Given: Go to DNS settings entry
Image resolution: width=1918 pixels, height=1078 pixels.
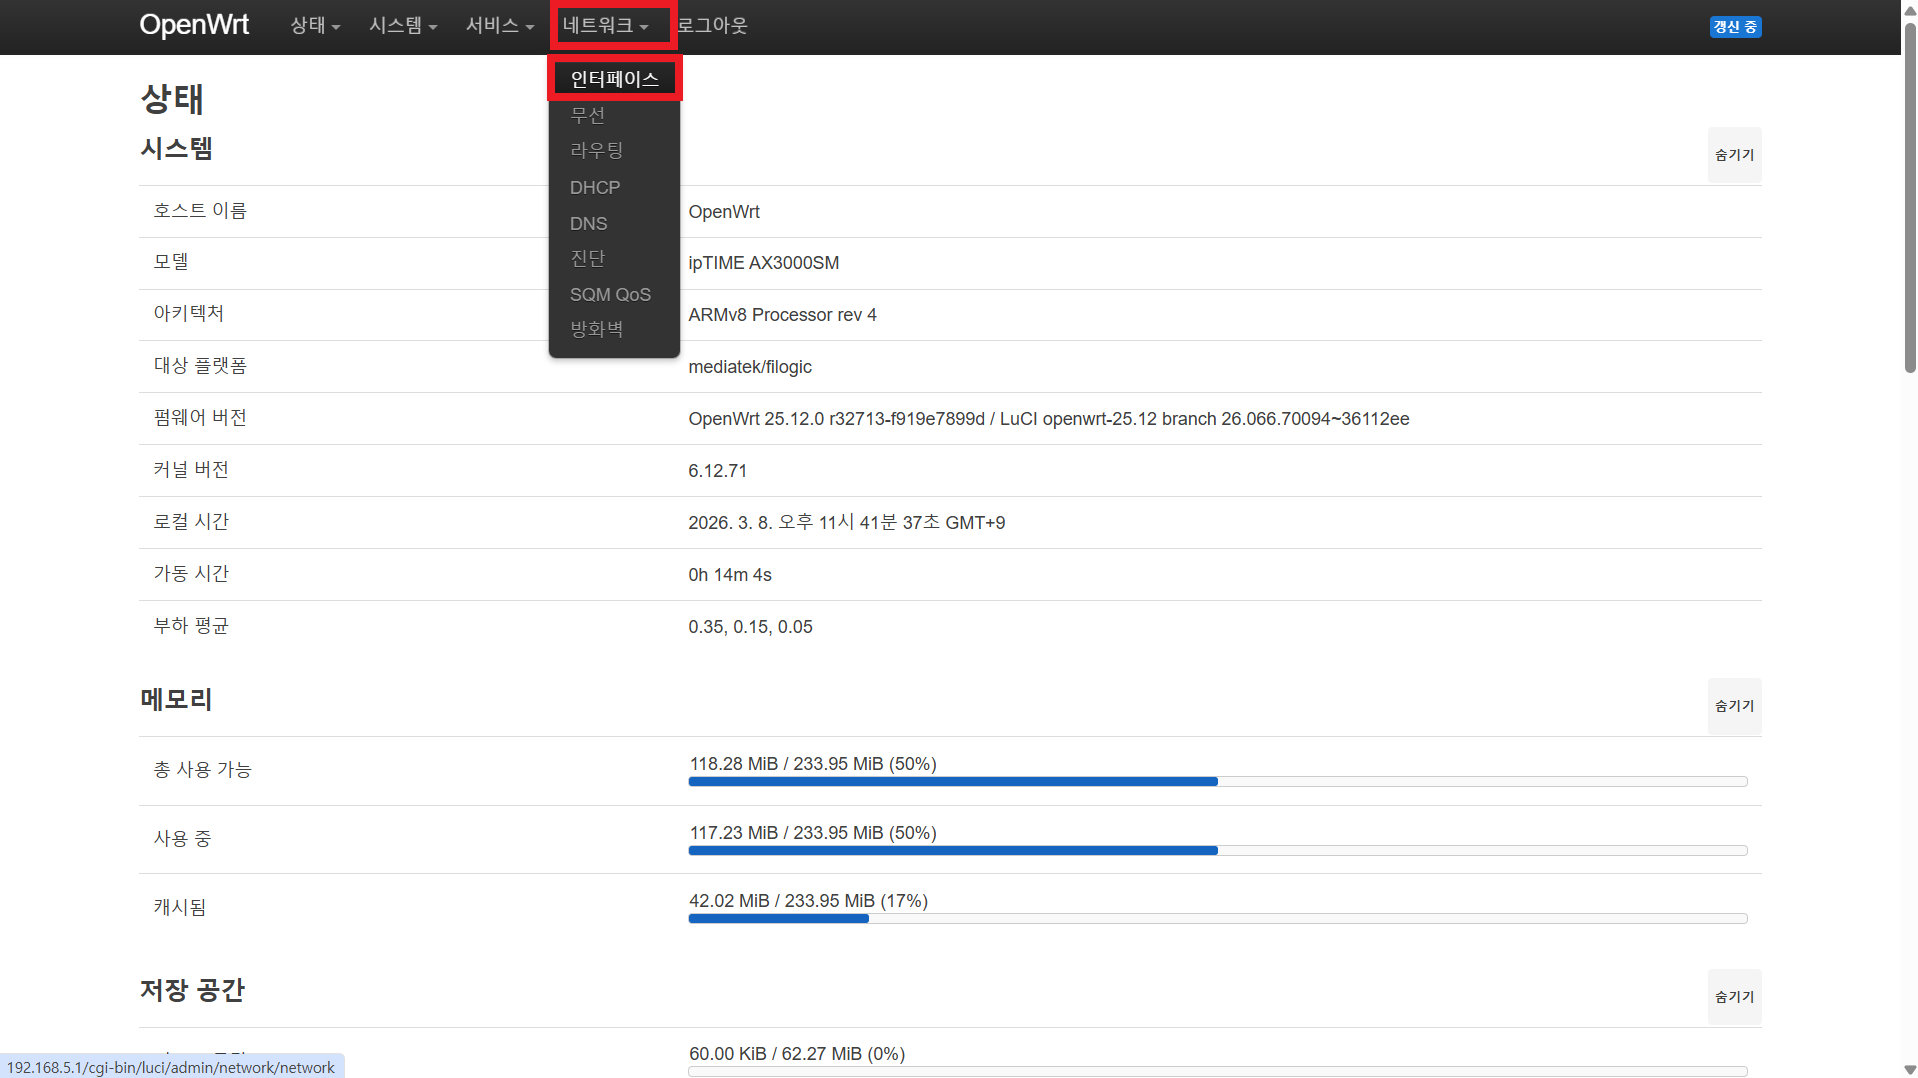Looking at the screenshot, I should pos(589,224).
